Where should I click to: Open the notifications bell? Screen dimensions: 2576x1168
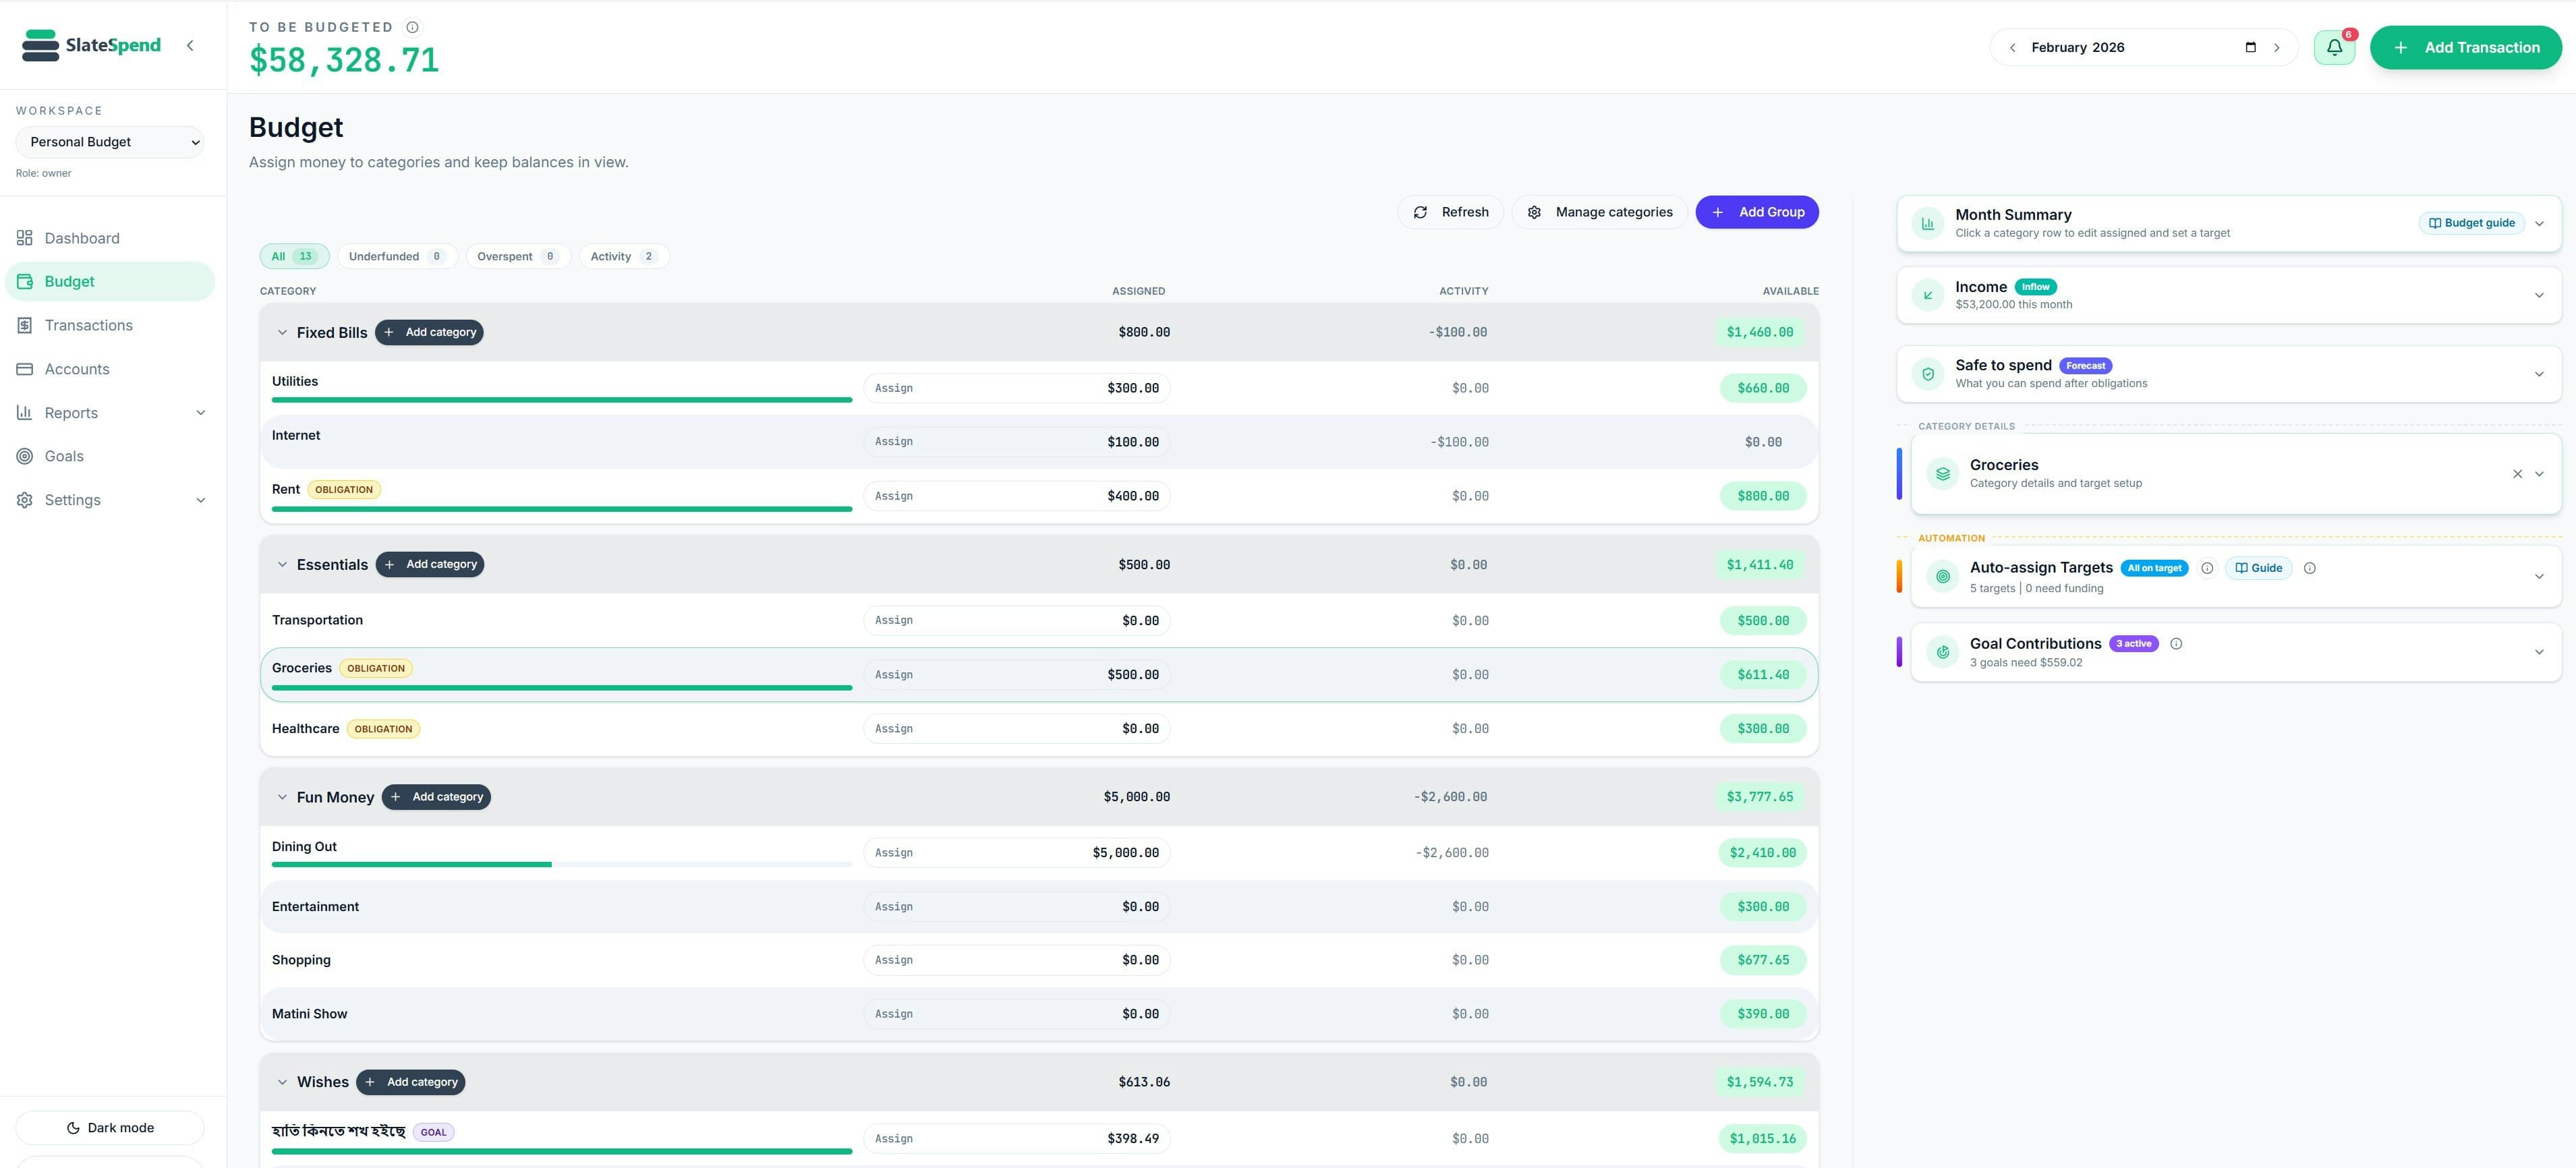coord(2334,47)
